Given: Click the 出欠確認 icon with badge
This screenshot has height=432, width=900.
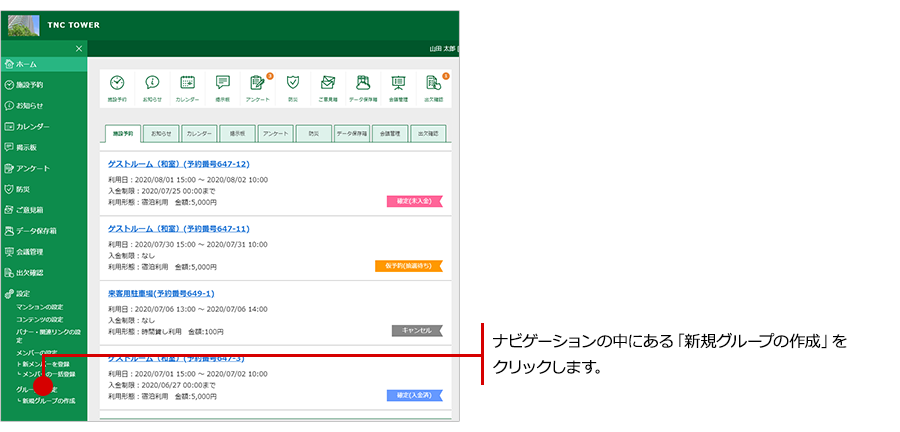Looking at the screenshot, I should 433,84.
